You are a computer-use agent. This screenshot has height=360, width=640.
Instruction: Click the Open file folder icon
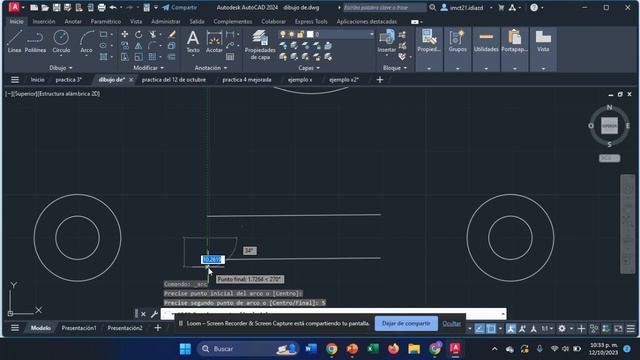(x=45, y=7)
